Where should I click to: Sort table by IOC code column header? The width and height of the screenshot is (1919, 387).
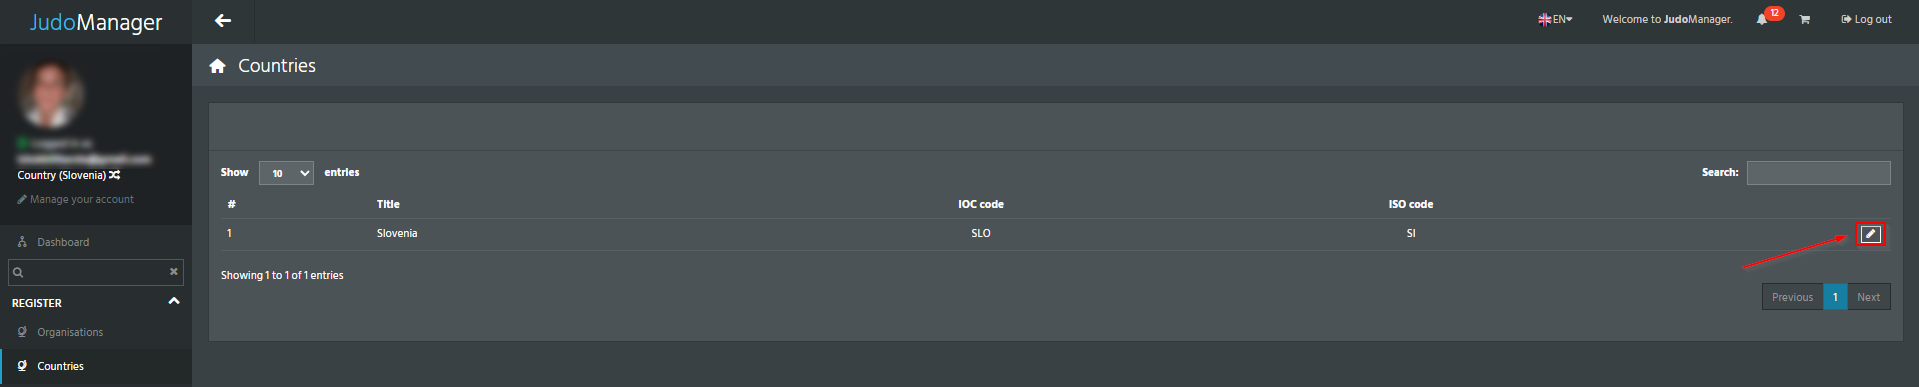[x=980, y=204]
